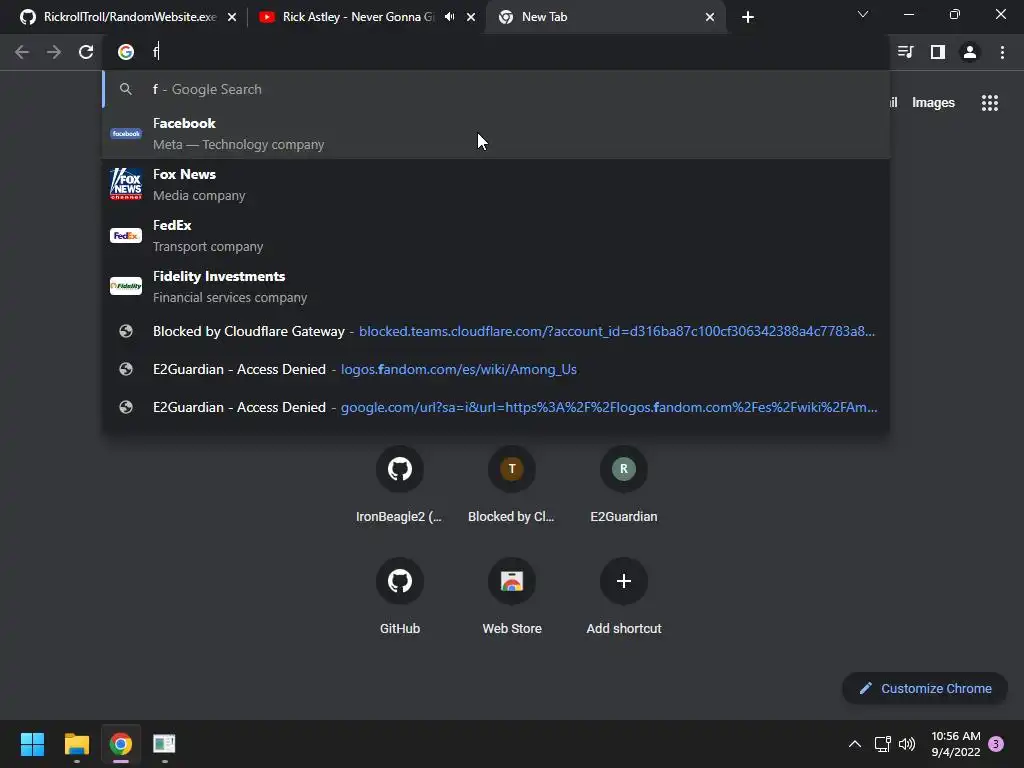Open the Windows Start menu
The width and height of the screenshot is (1024, 768).
[x=32, y=744]
